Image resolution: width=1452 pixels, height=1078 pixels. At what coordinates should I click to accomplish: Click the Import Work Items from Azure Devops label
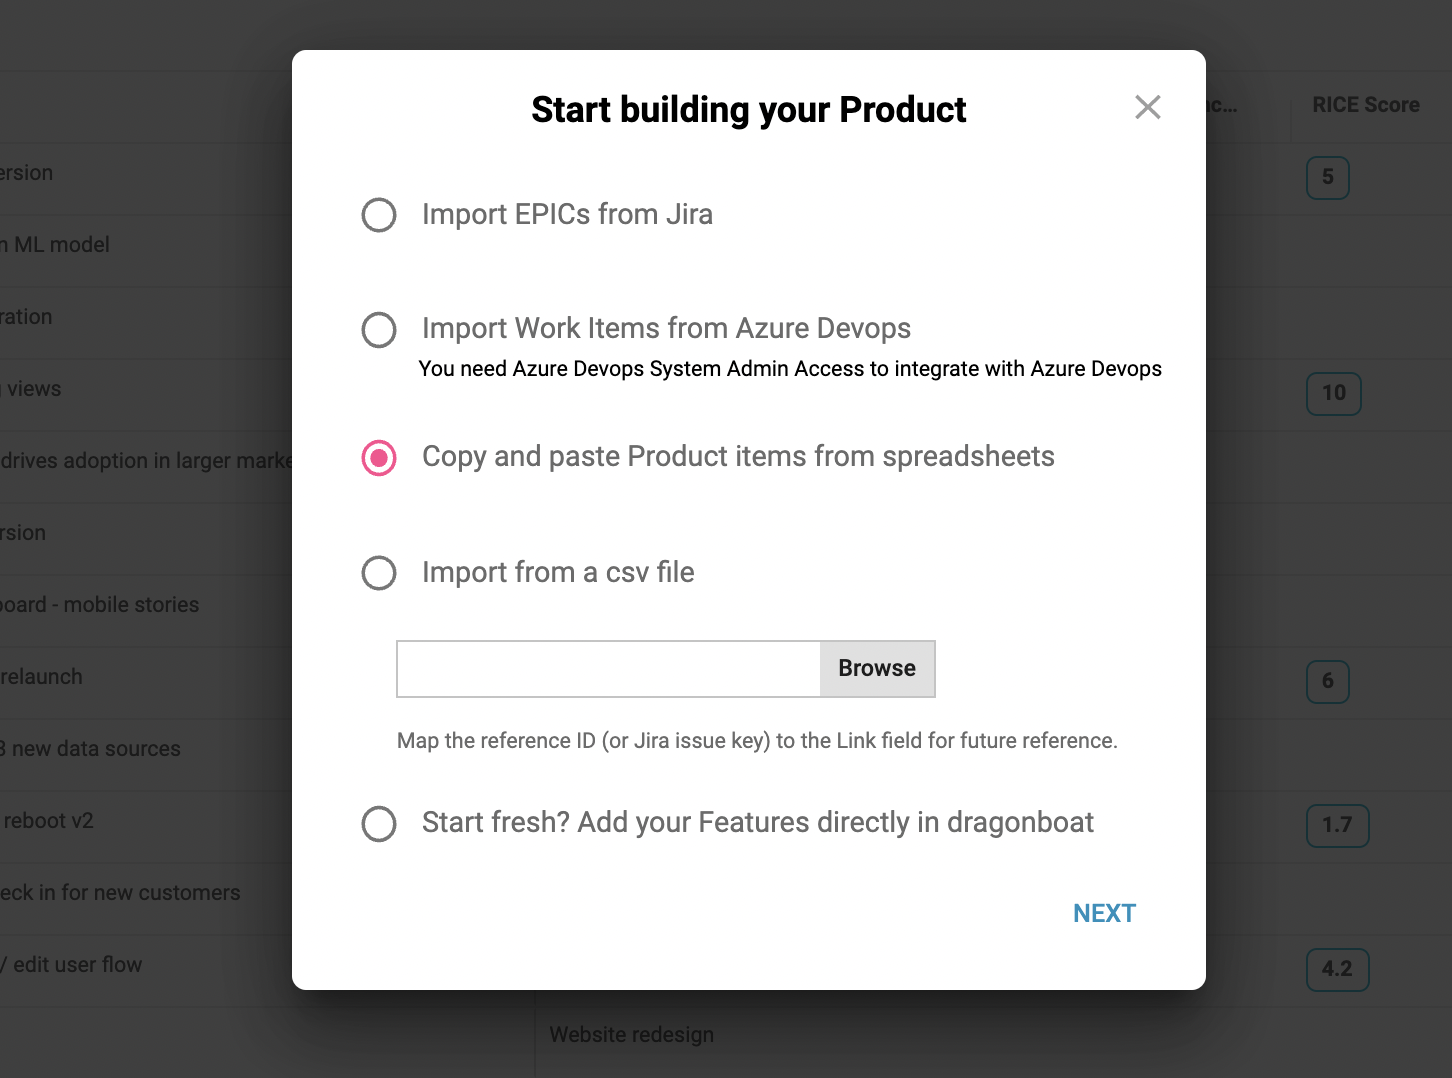click(666, 328)
